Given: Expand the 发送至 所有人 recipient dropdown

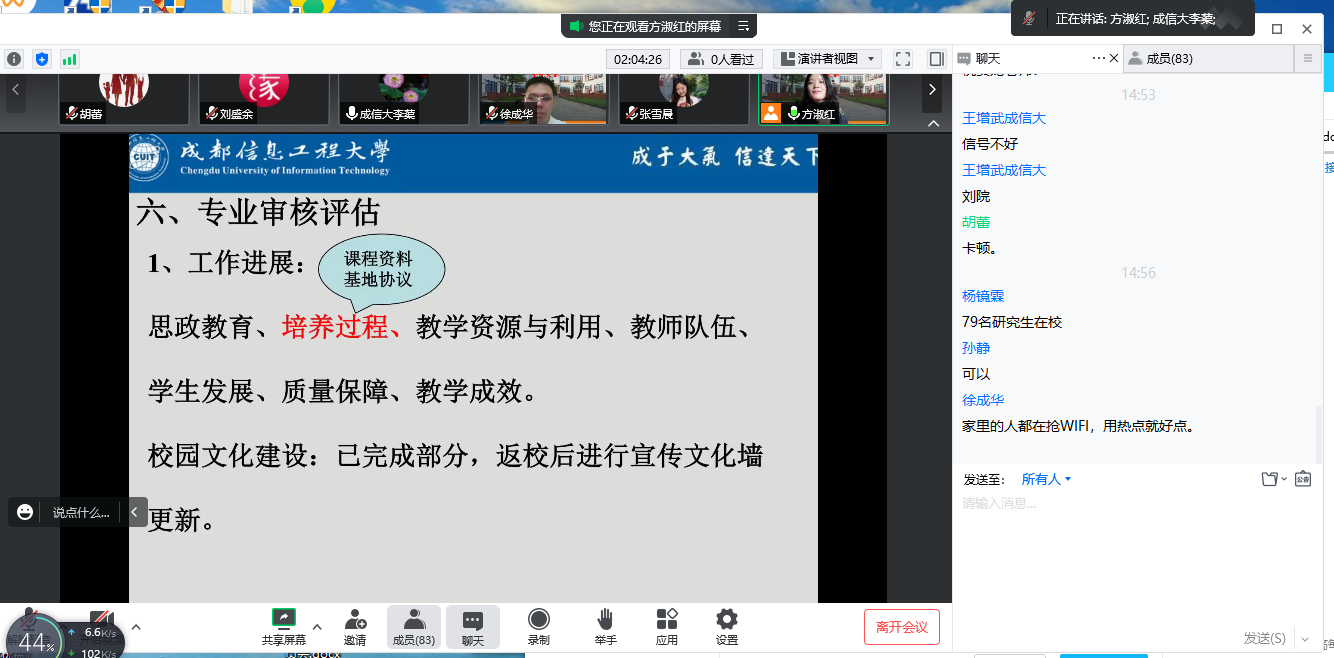Looking at the screenshot, I should pos(1046,479).
